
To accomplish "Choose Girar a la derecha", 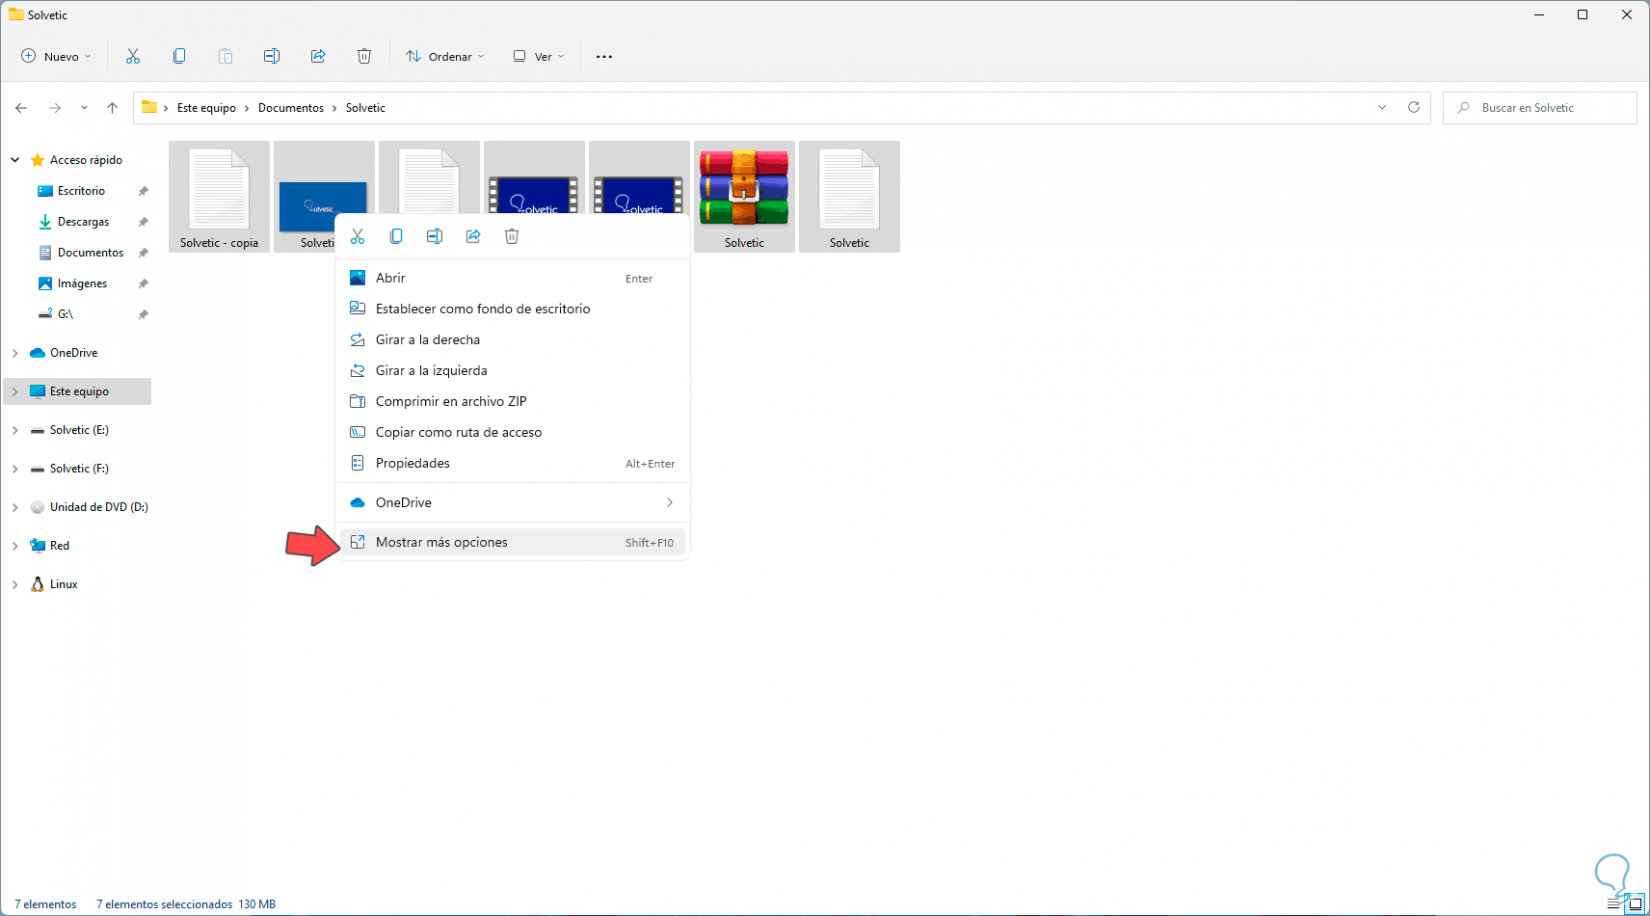I will (x=512, y=340).
